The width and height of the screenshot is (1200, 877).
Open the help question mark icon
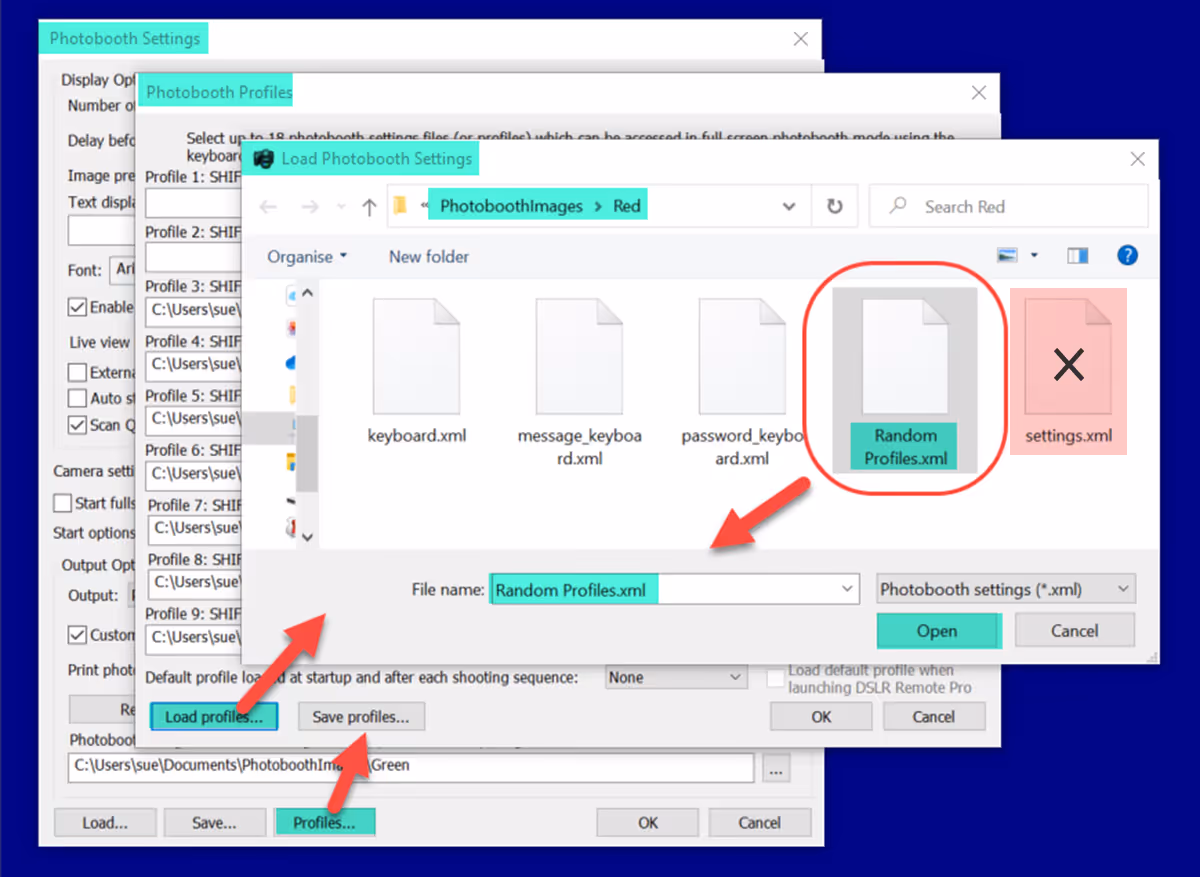[x=1127, y=256]
